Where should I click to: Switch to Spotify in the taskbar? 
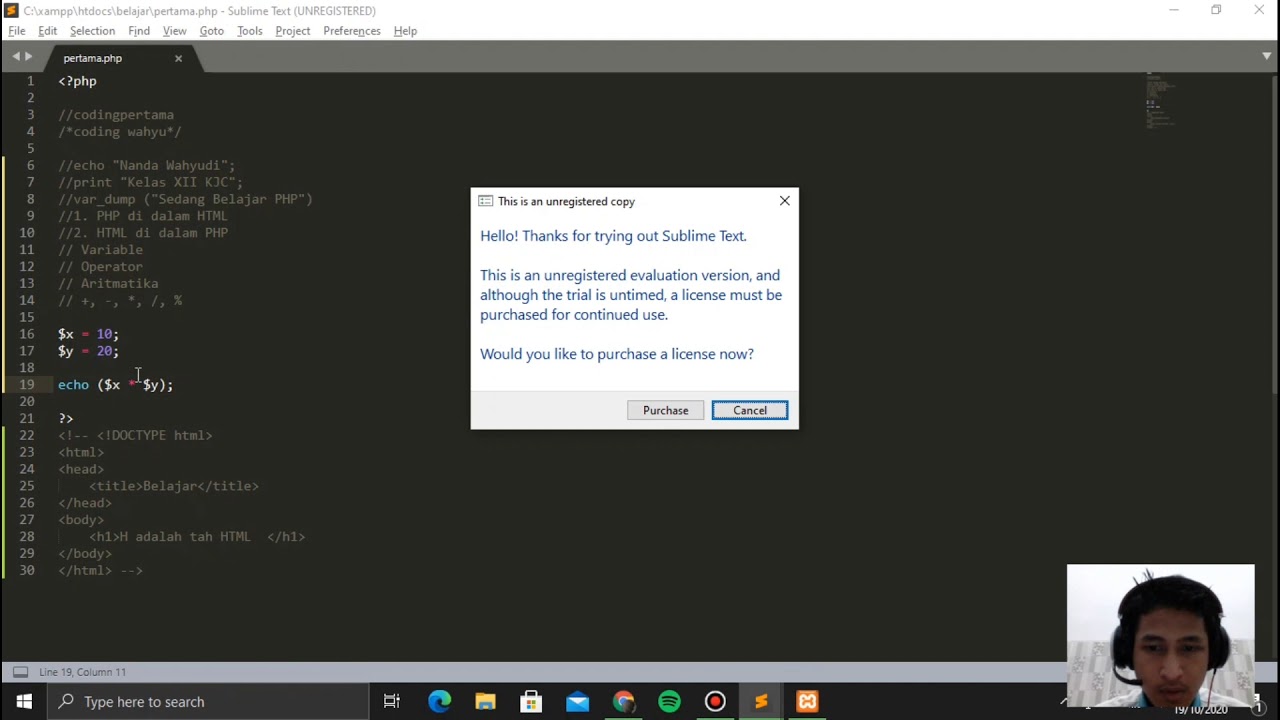[x=669, y=701]
